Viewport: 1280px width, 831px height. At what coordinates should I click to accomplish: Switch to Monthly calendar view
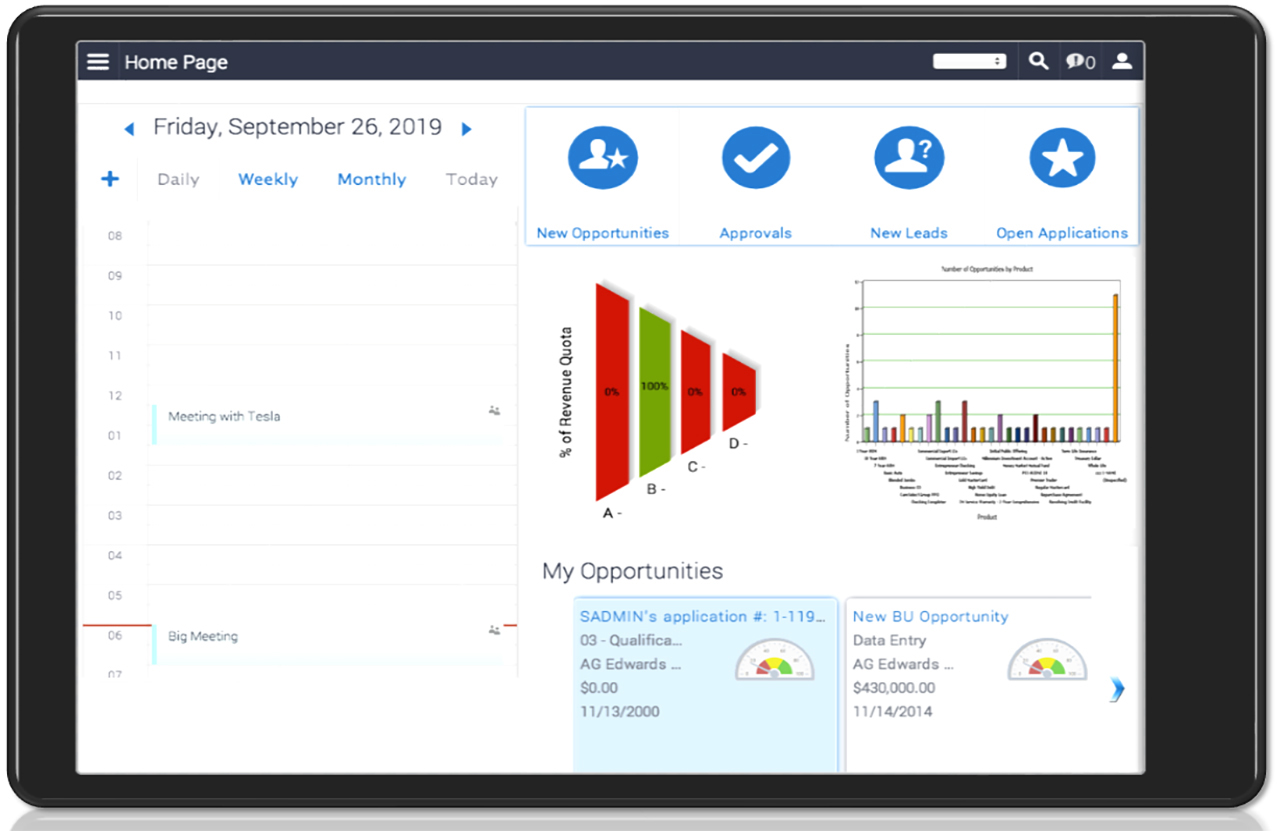click(x=372, y=180)
